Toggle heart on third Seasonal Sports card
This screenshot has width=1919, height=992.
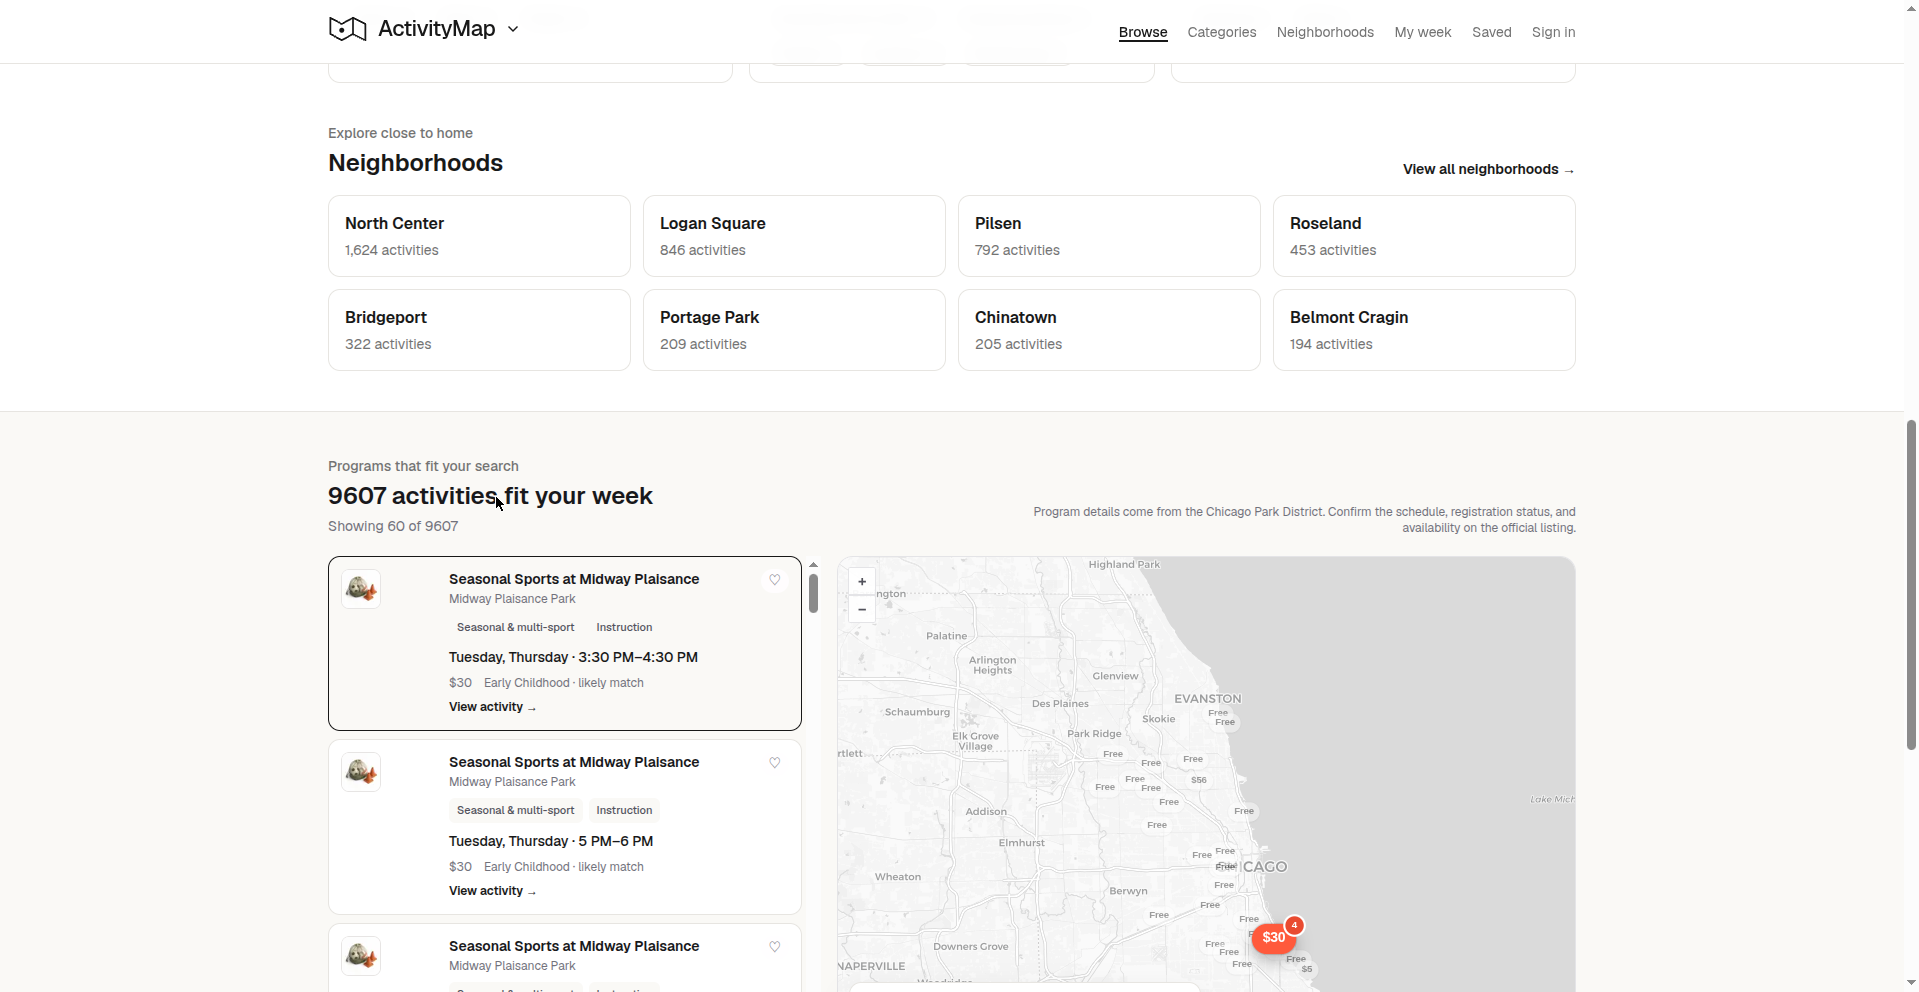pos(774,947)
